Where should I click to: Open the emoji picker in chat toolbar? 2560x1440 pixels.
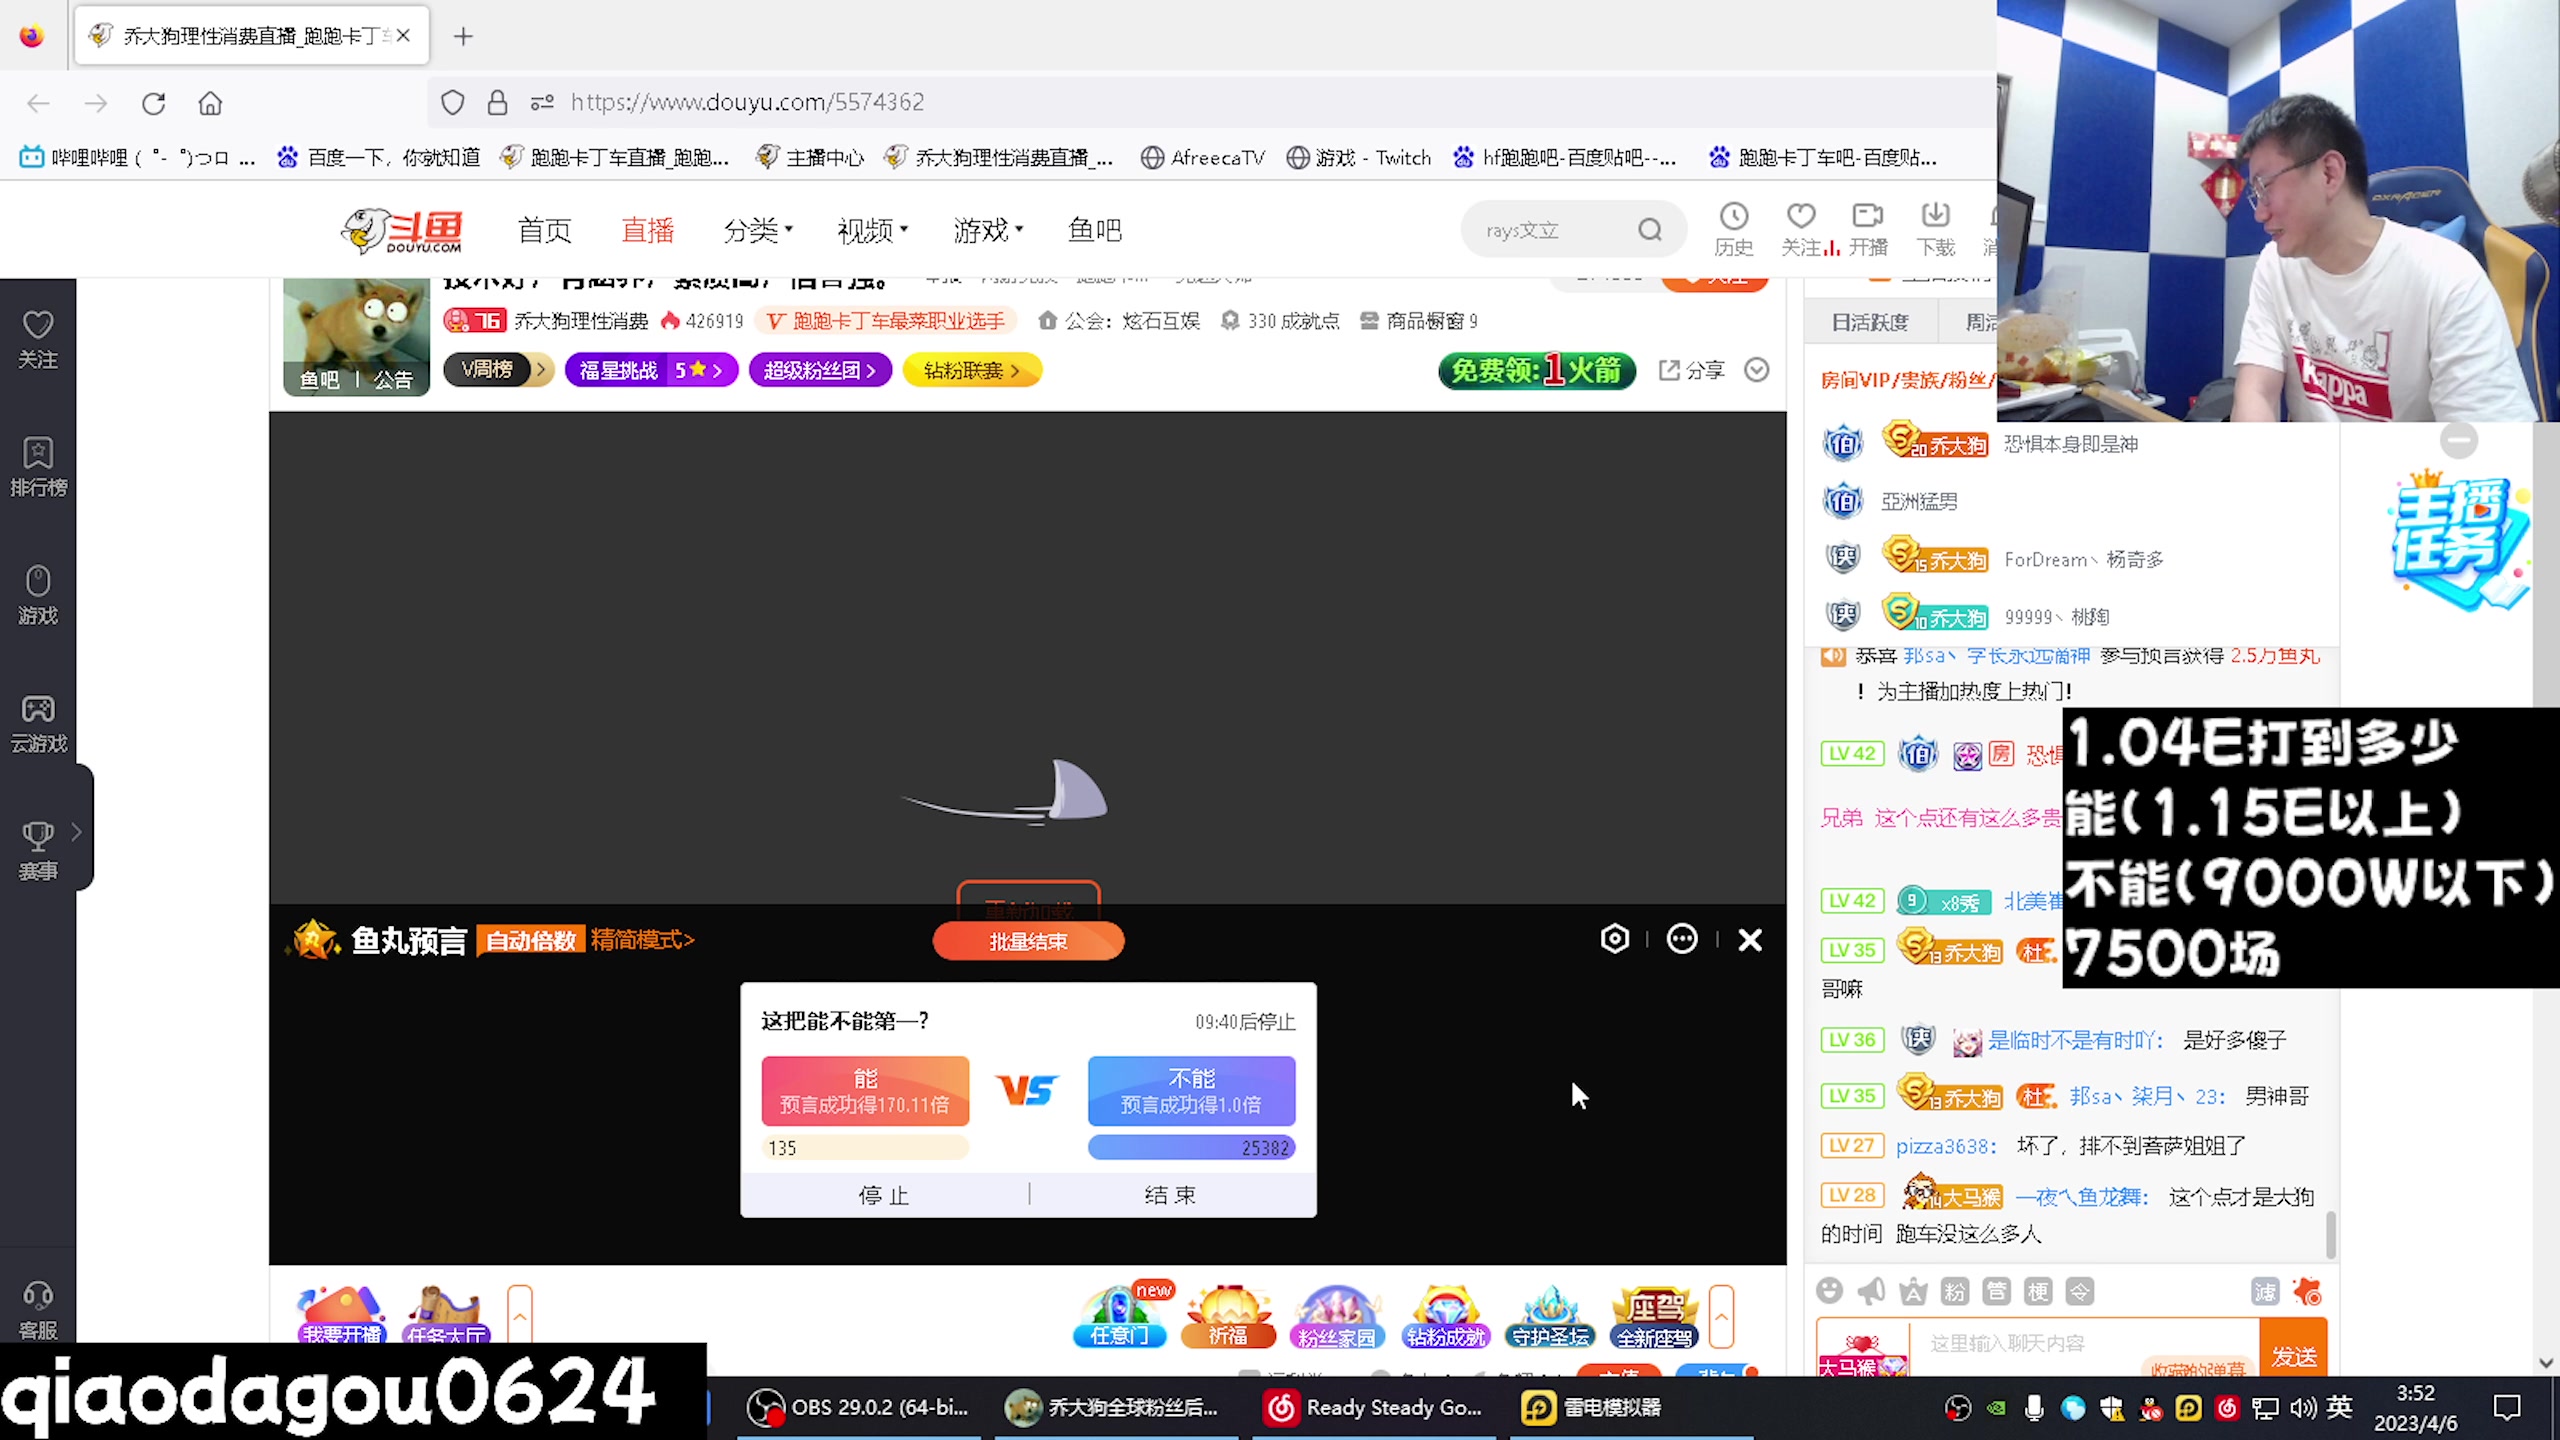tap(1830, 1292)
